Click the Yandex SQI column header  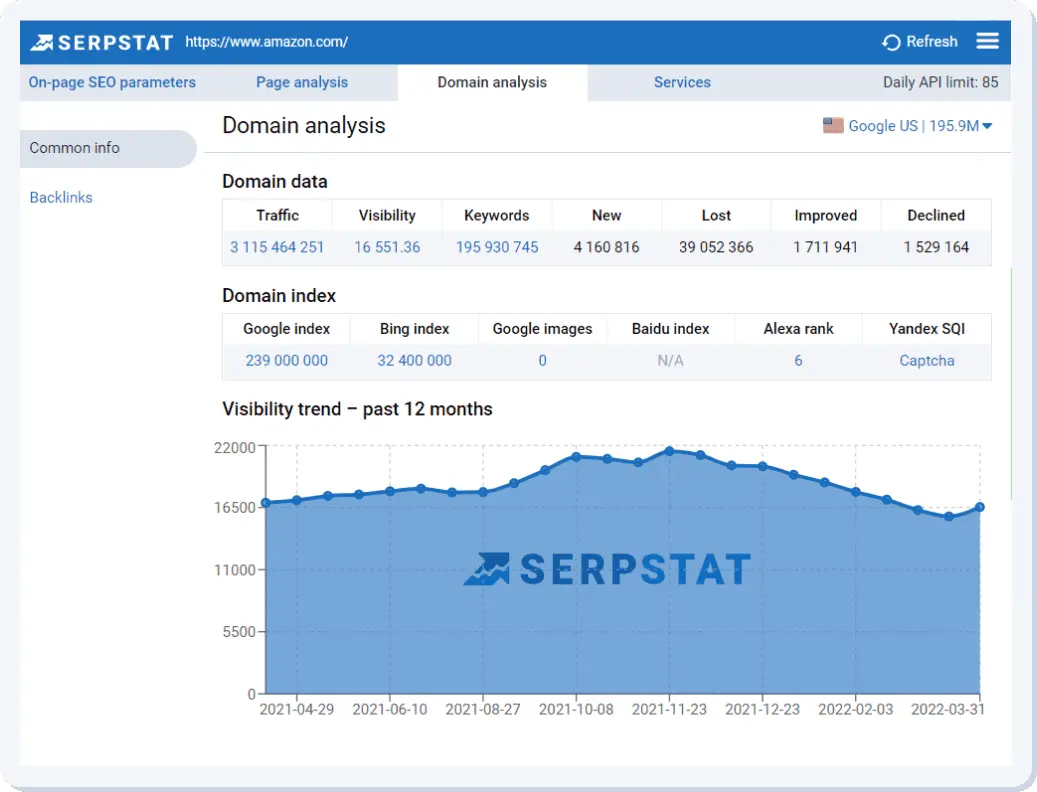pos(927,329)
